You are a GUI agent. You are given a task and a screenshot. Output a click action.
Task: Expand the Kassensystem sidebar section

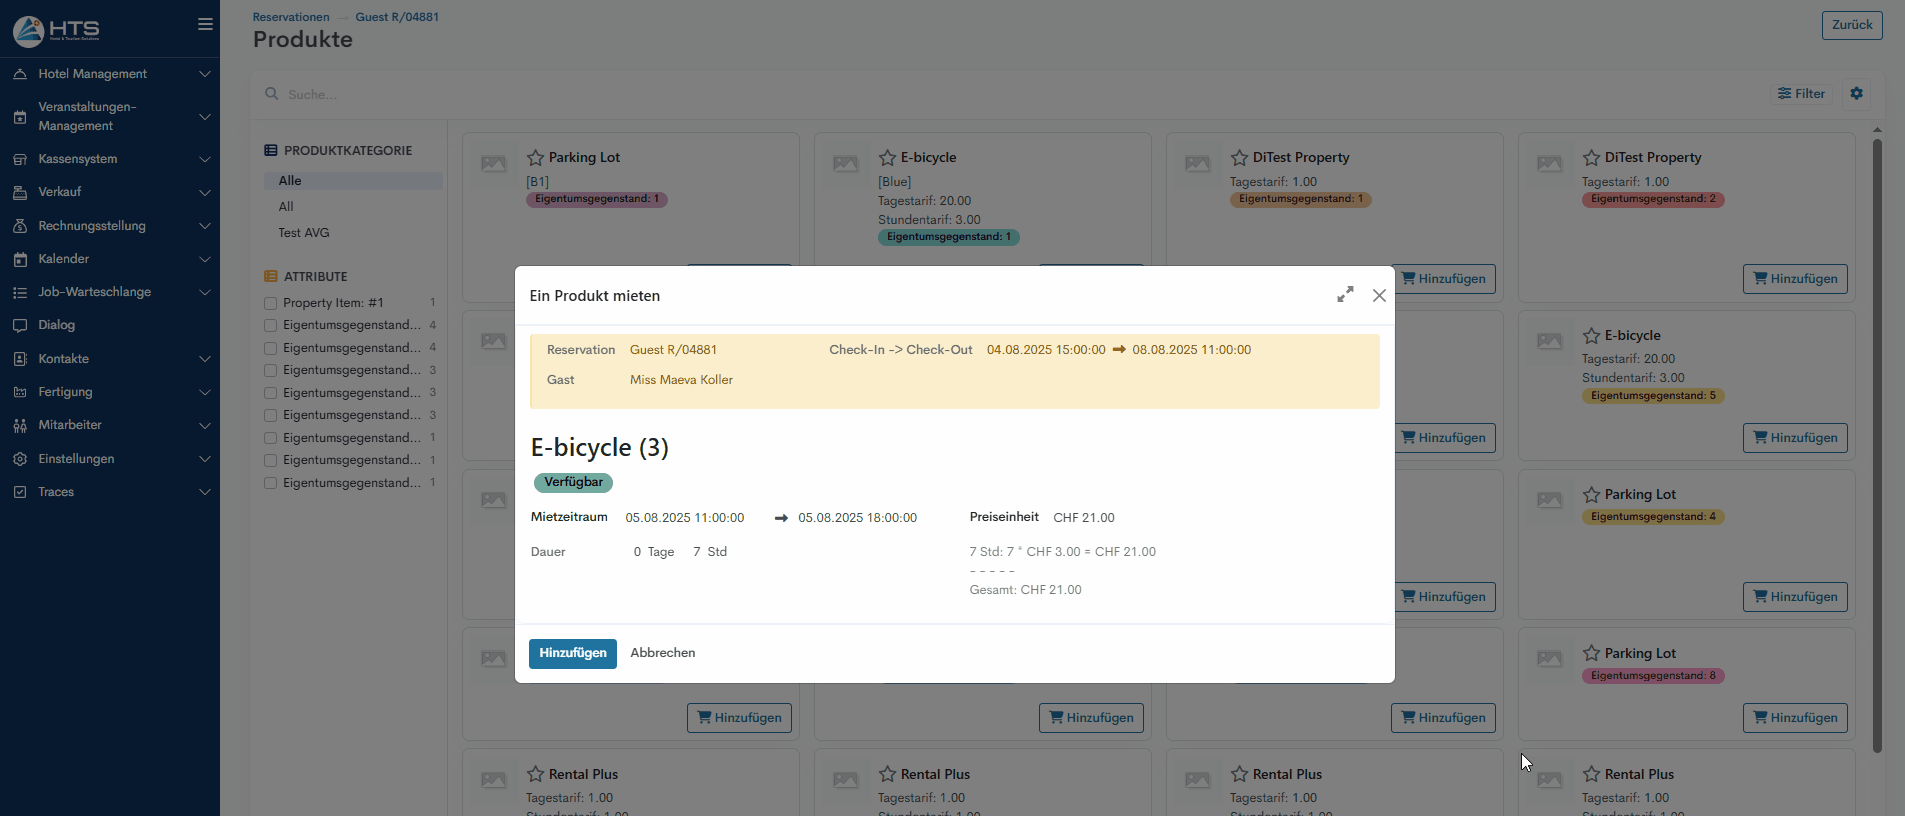(109, 159)
